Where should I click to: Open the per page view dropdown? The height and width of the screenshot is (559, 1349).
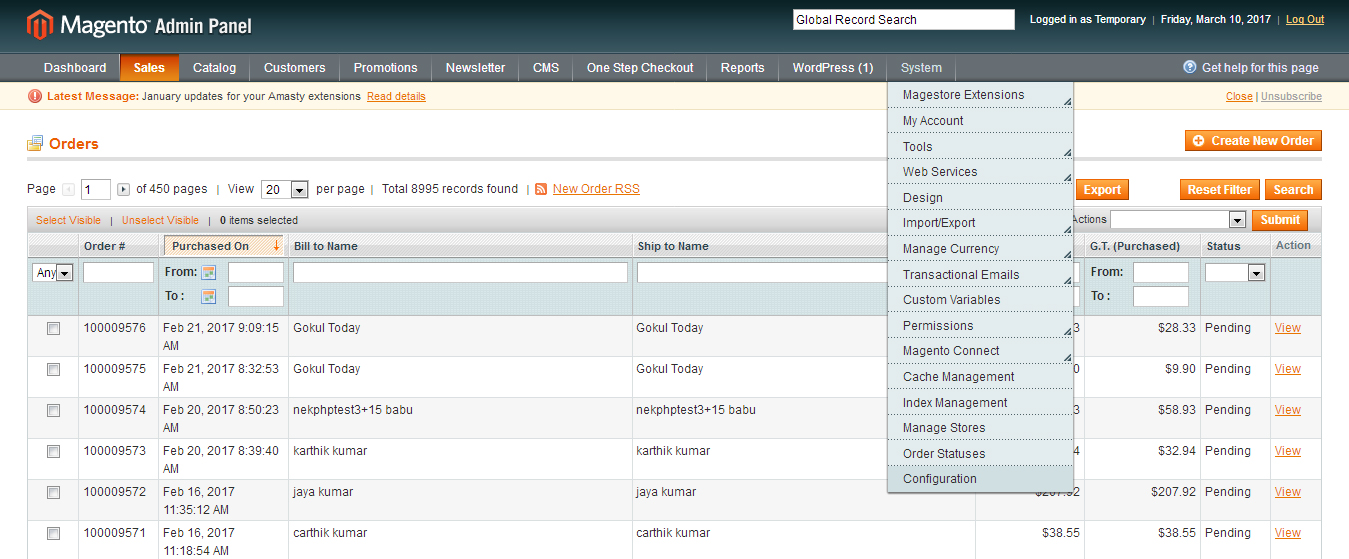click(x=285, y=189)
